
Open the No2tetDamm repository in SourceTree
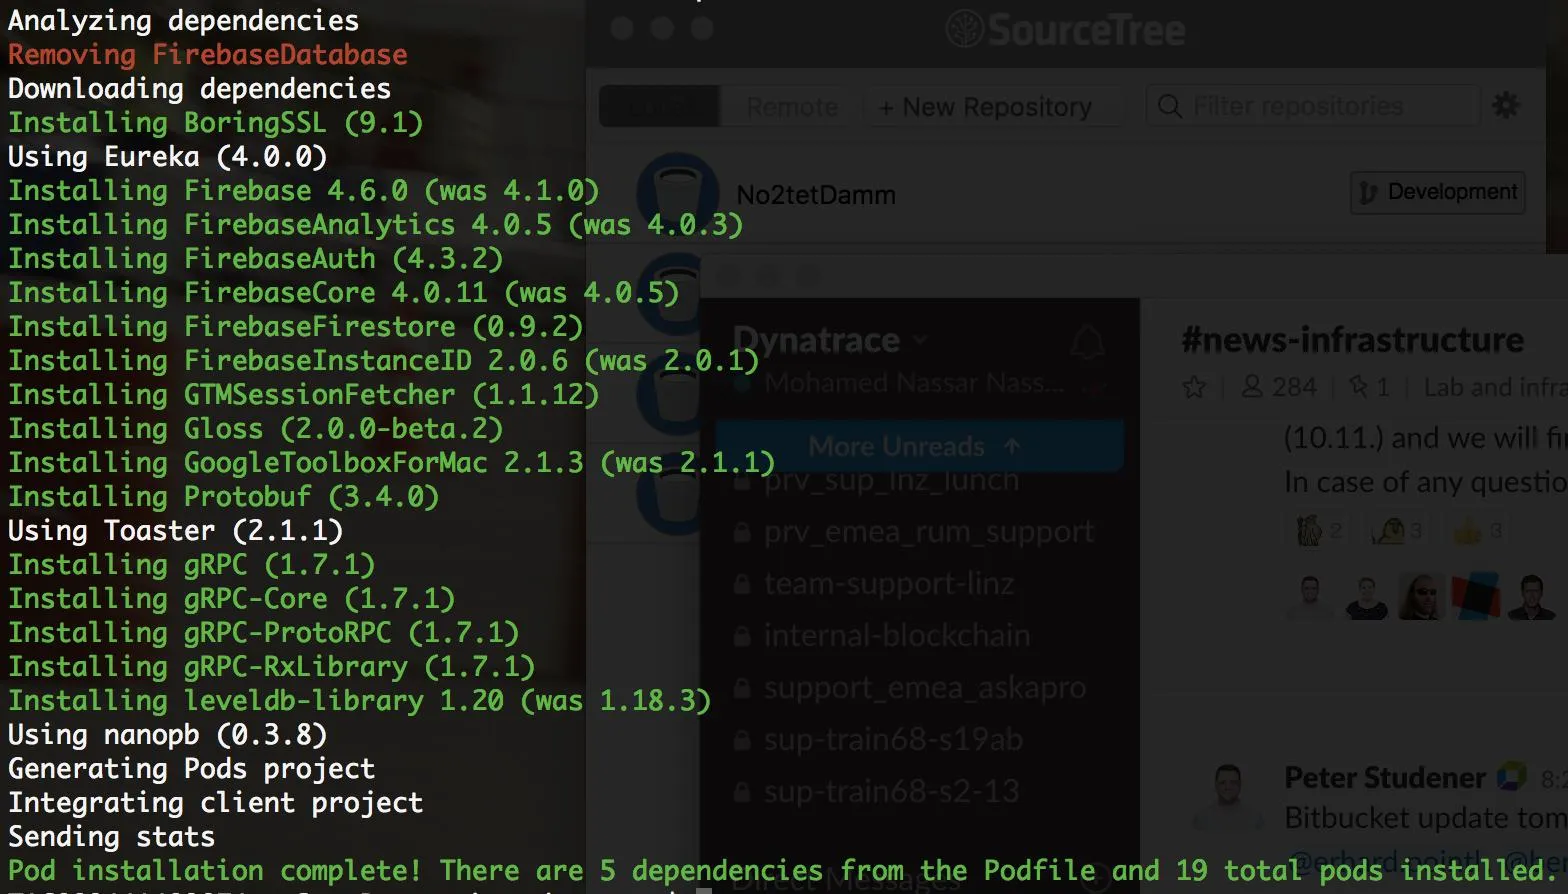816,195
